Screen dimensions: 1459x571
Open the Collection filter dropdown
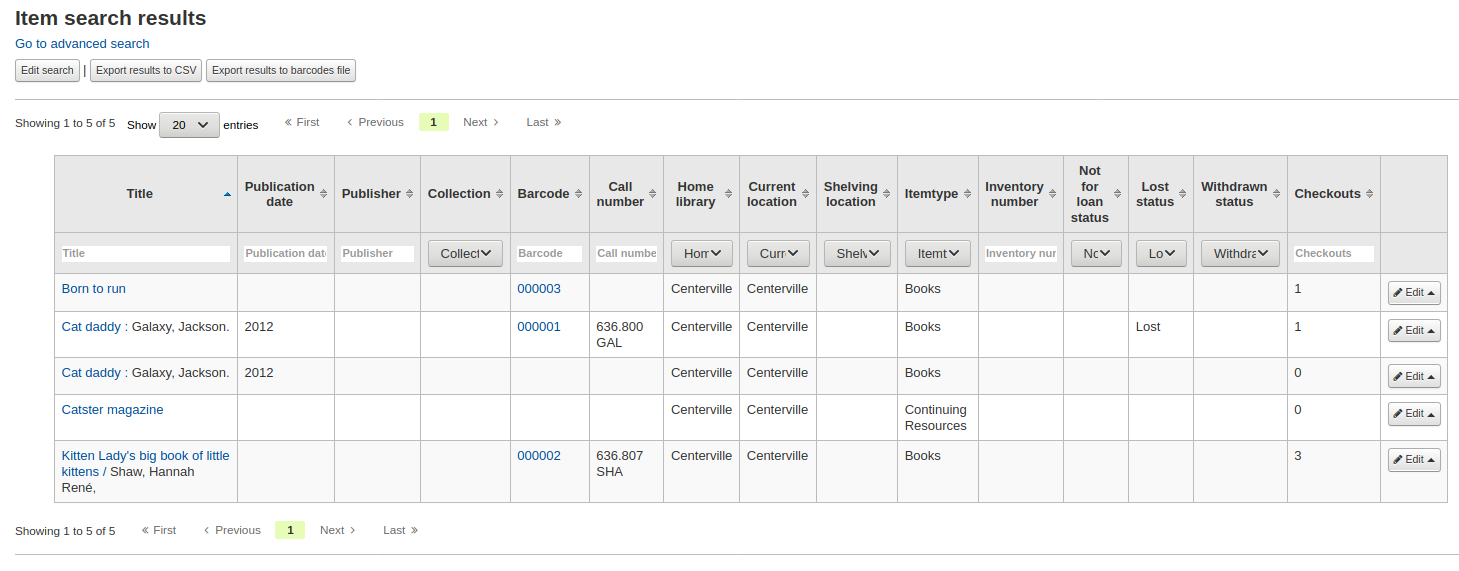click(x=465, y=254)
